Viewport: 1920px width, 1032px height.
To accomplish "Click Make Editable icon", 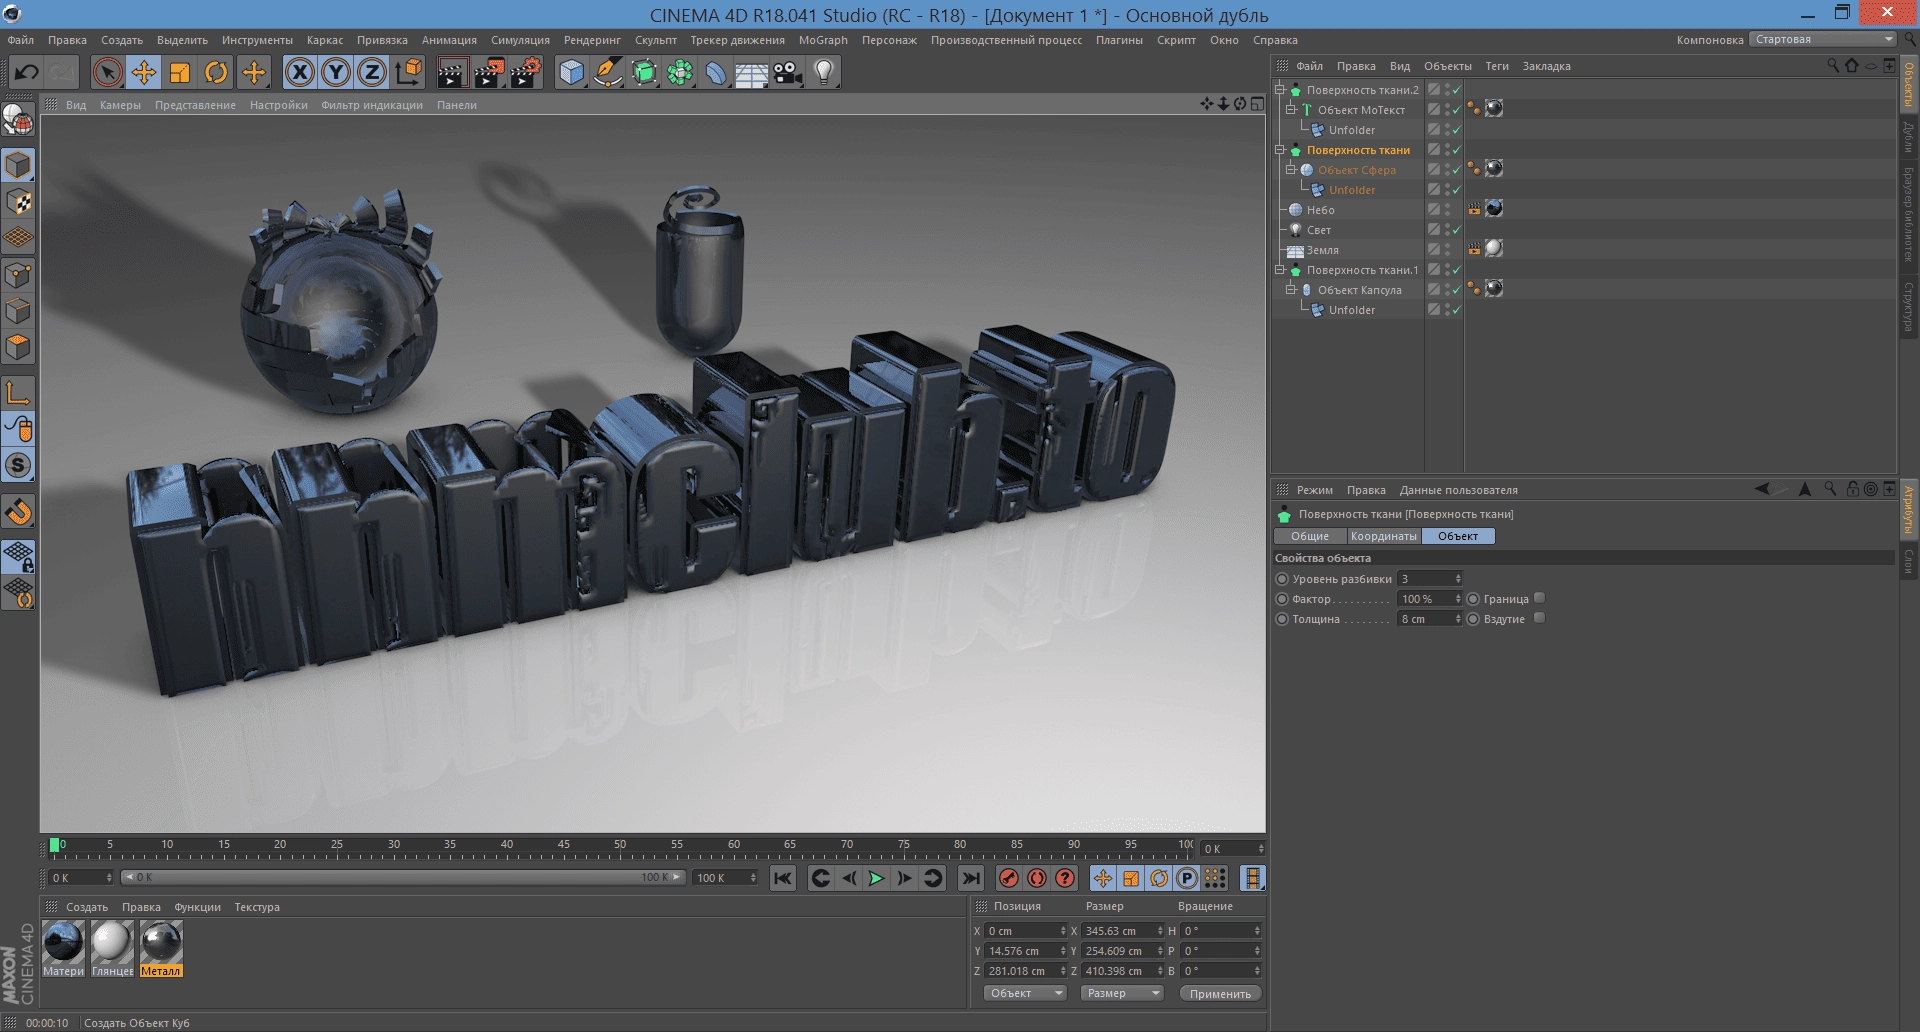I will pos(18,122).
